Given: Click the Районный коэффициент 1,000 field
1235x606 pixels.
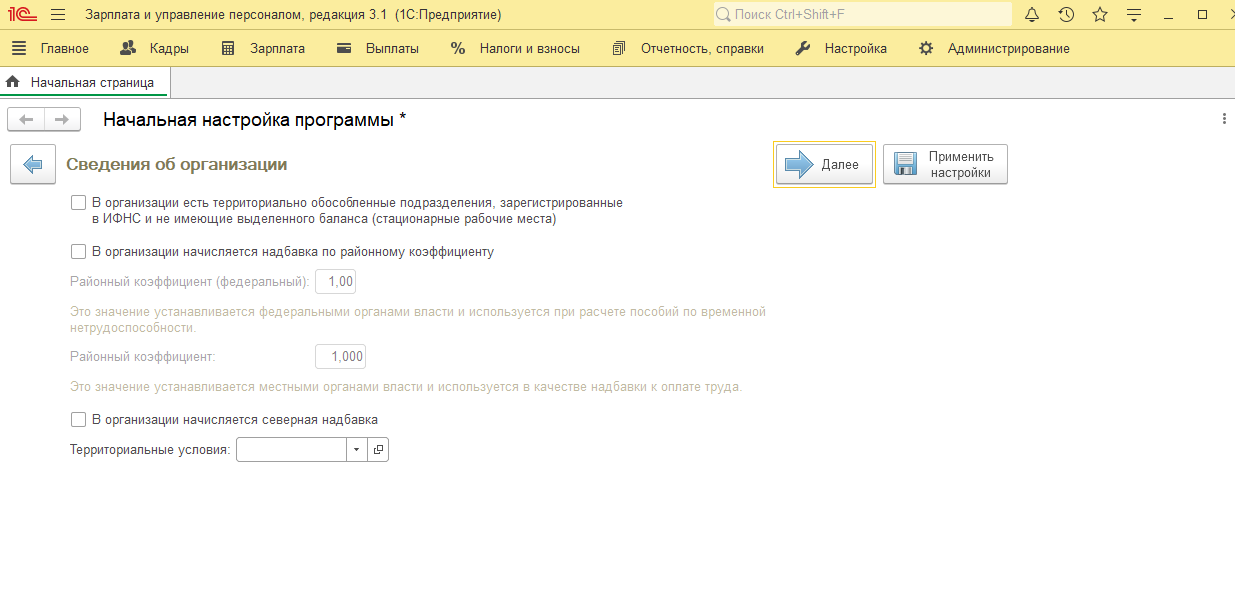Looking at the screenshot, I should (340, 357).
